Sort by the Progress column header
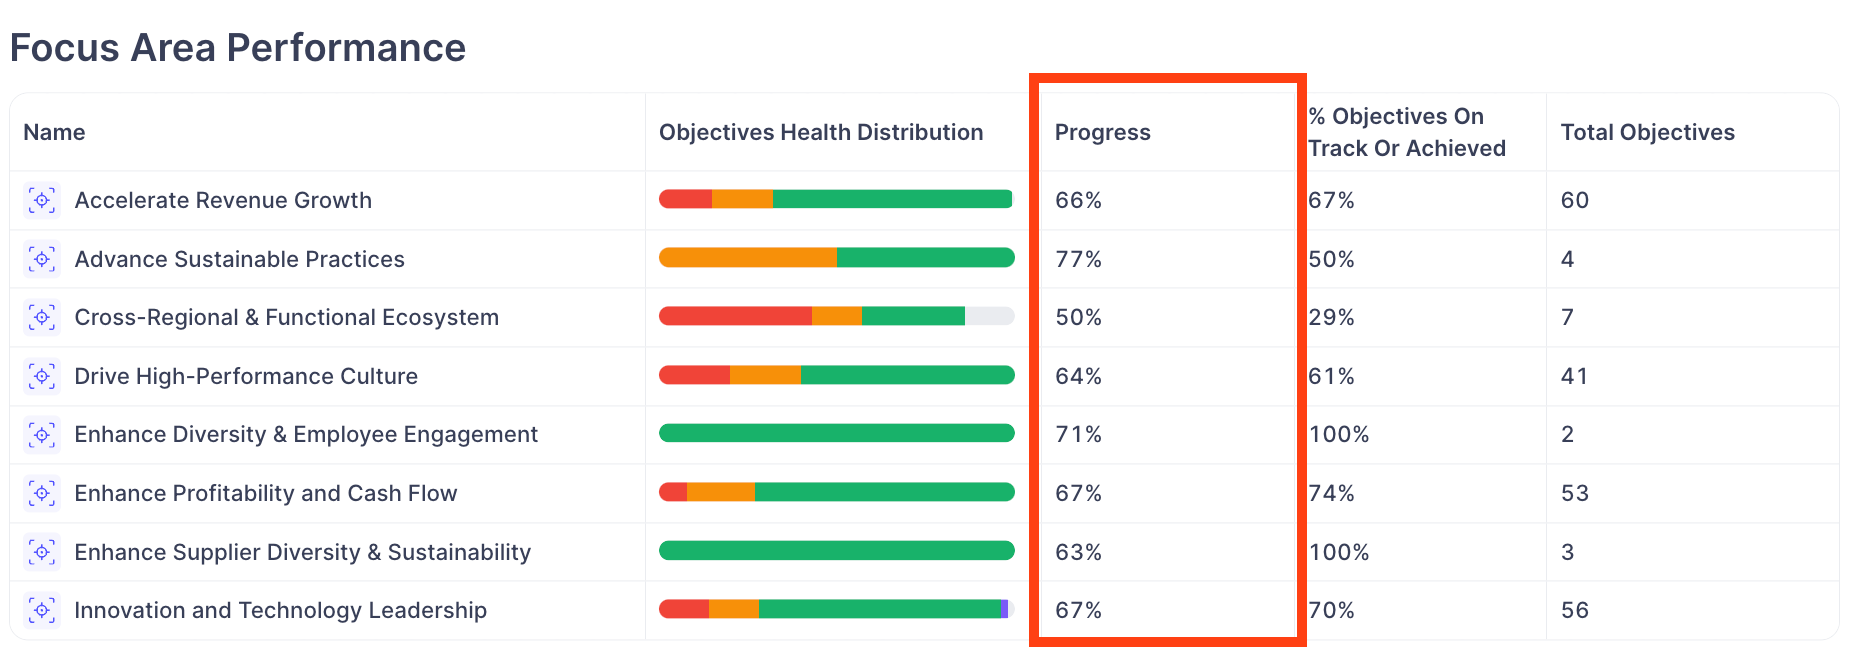This screenshot has width=1864, height=666. click(1102, 132)
